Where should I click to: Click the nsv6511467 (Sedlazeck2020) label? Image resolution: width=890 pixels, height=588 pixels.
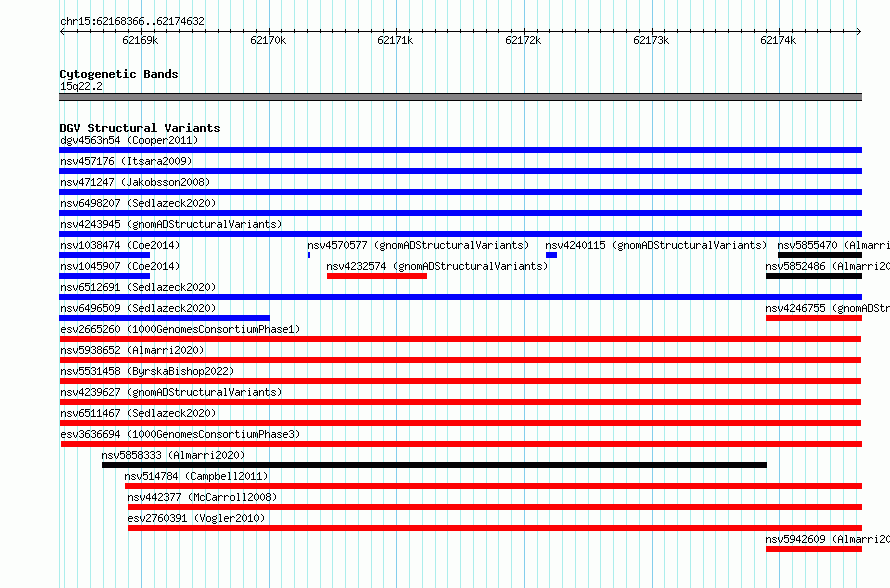138,413
